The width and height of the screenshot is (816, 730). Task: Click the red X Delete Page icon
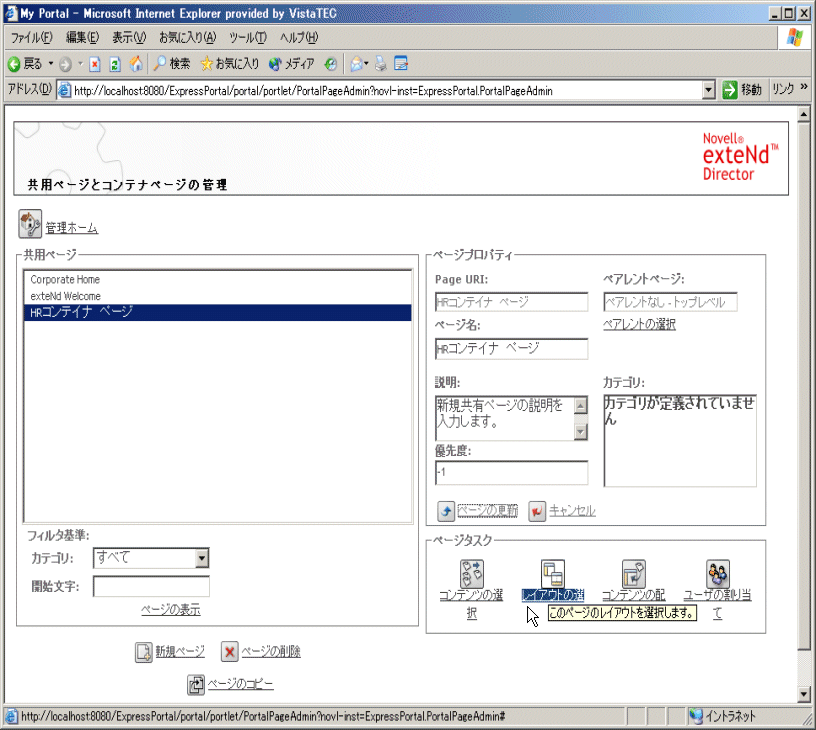pos(230,651)
